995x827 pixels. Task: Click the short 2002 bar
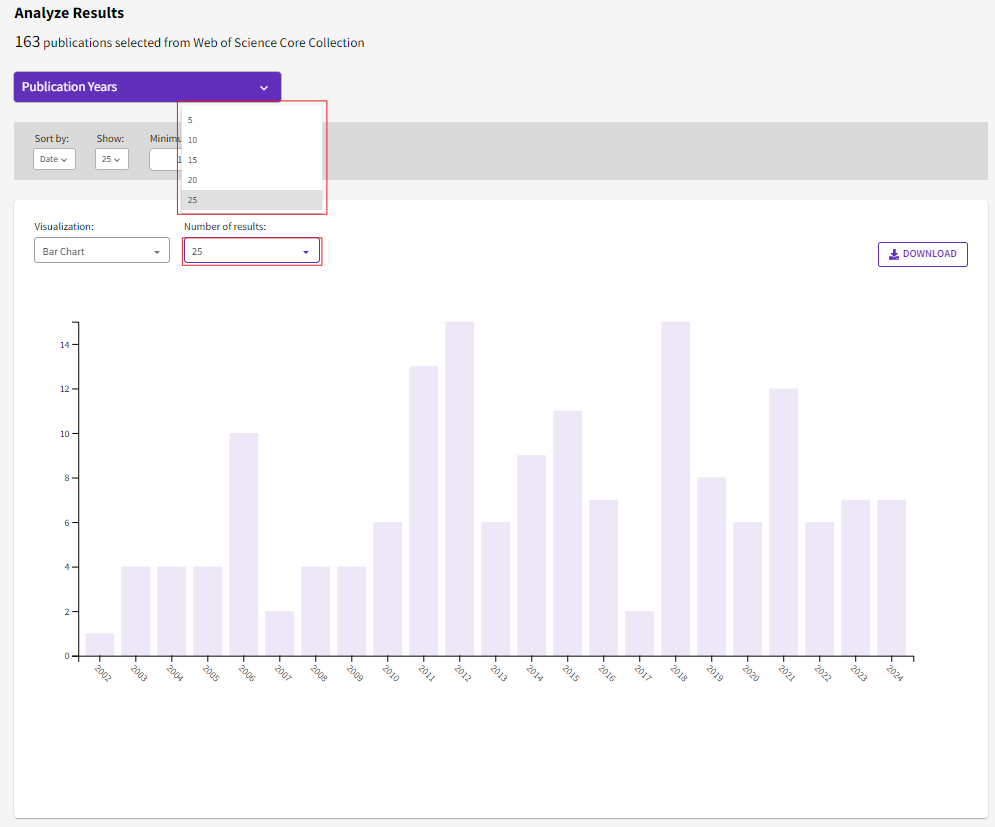click(100, 645)
